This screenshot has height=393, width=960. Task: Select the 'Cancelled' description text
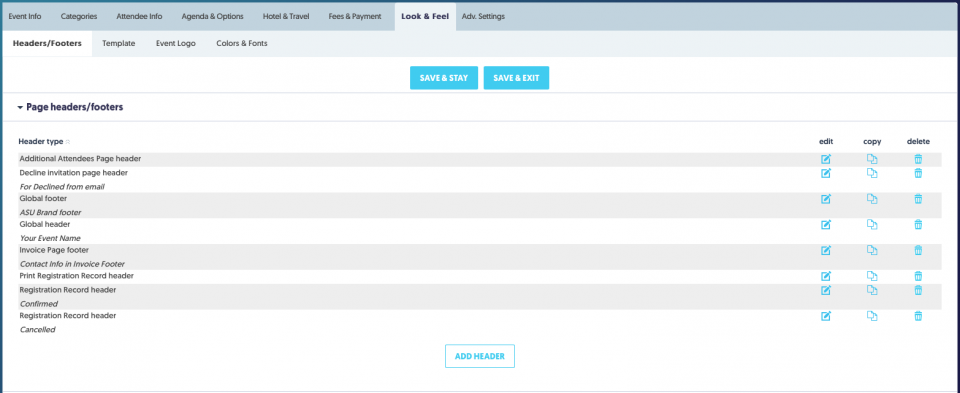point(37,329)
